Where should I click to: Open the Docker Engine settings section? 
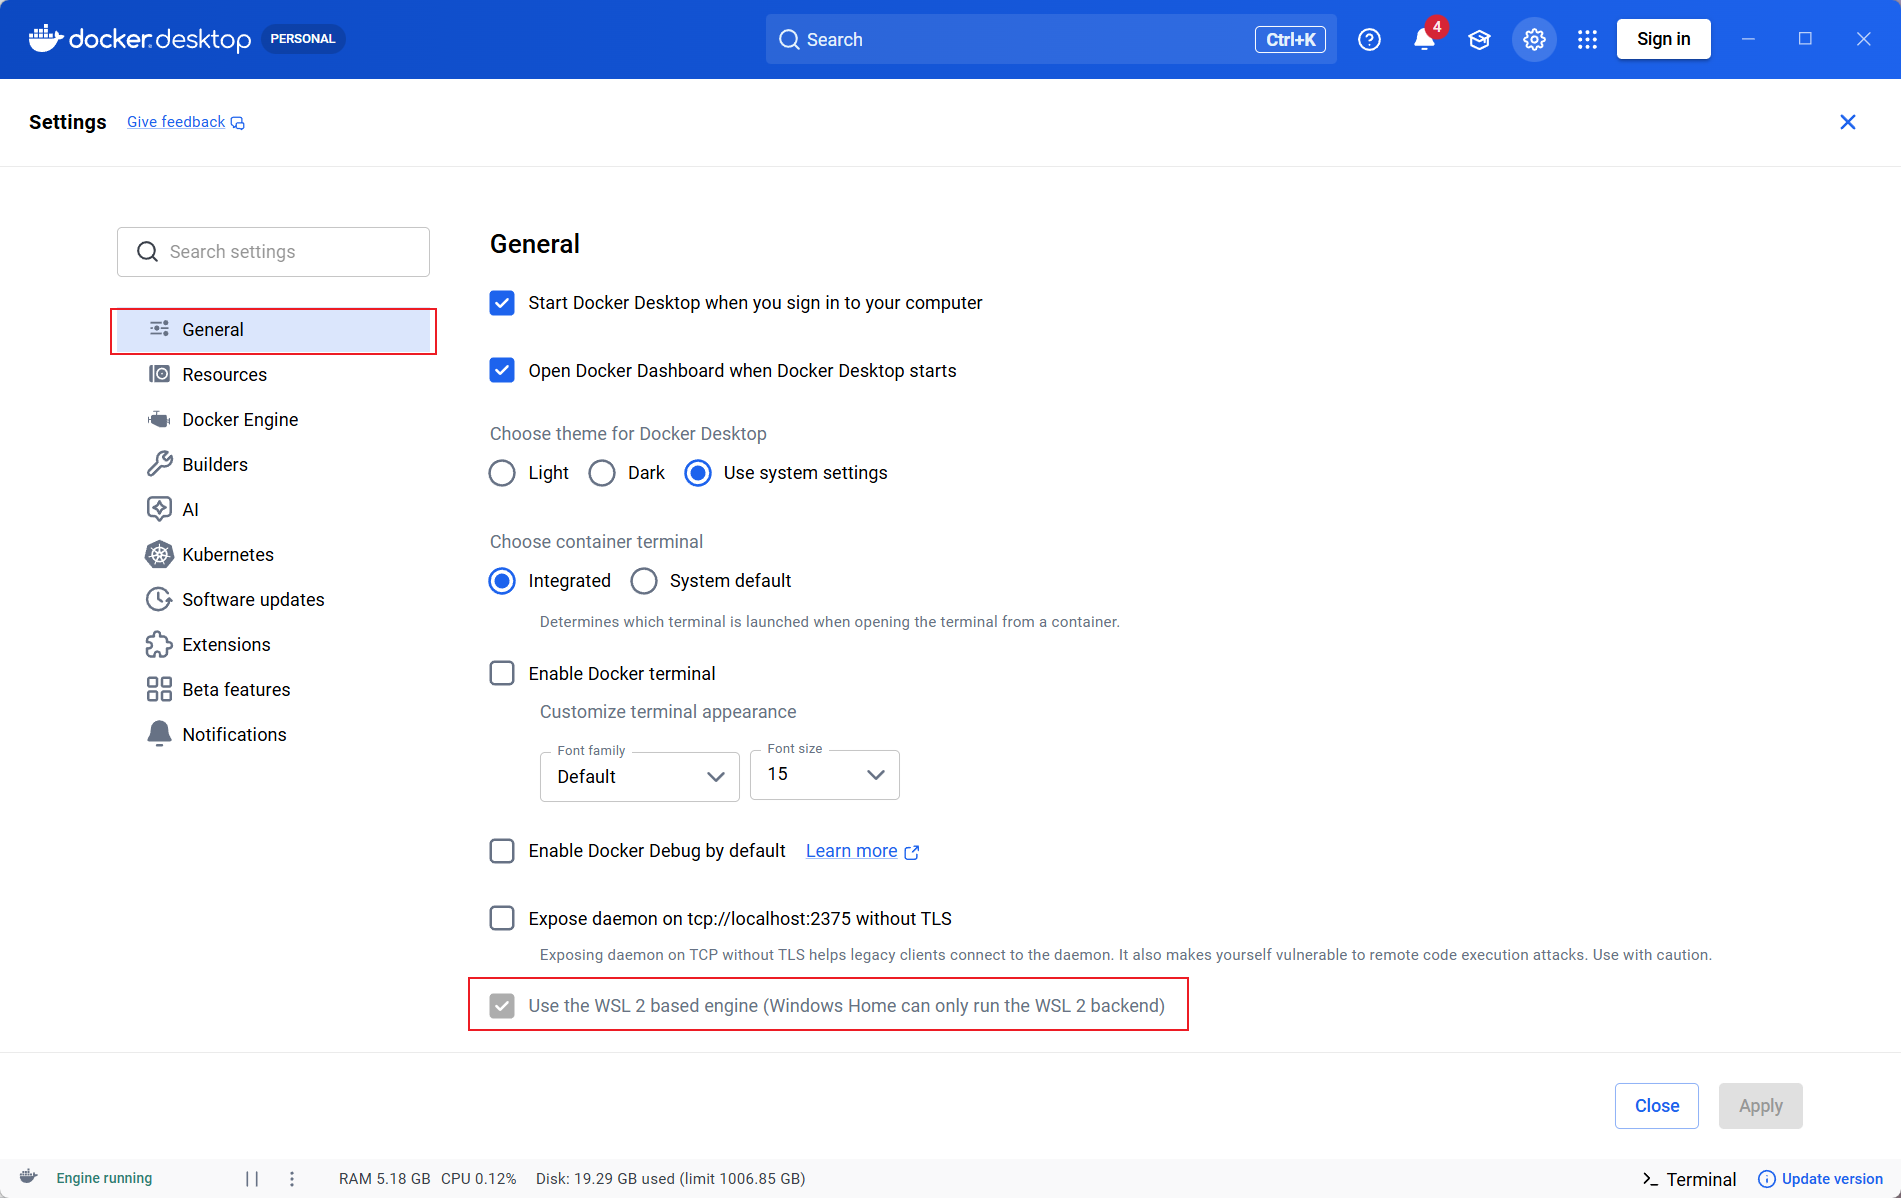point(273,420)
